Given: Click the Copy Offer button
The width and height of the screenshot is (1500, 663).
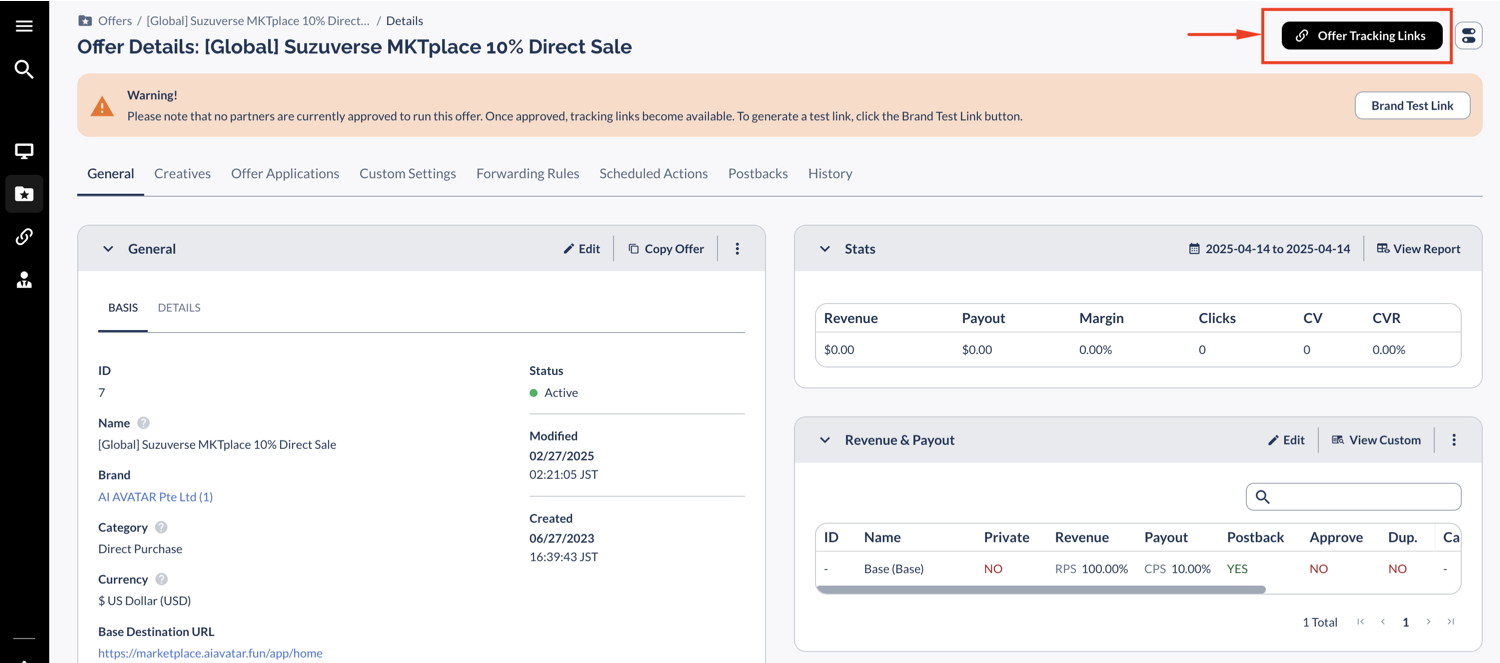Looking at the screenshot, I should click(x=666, y=249).
